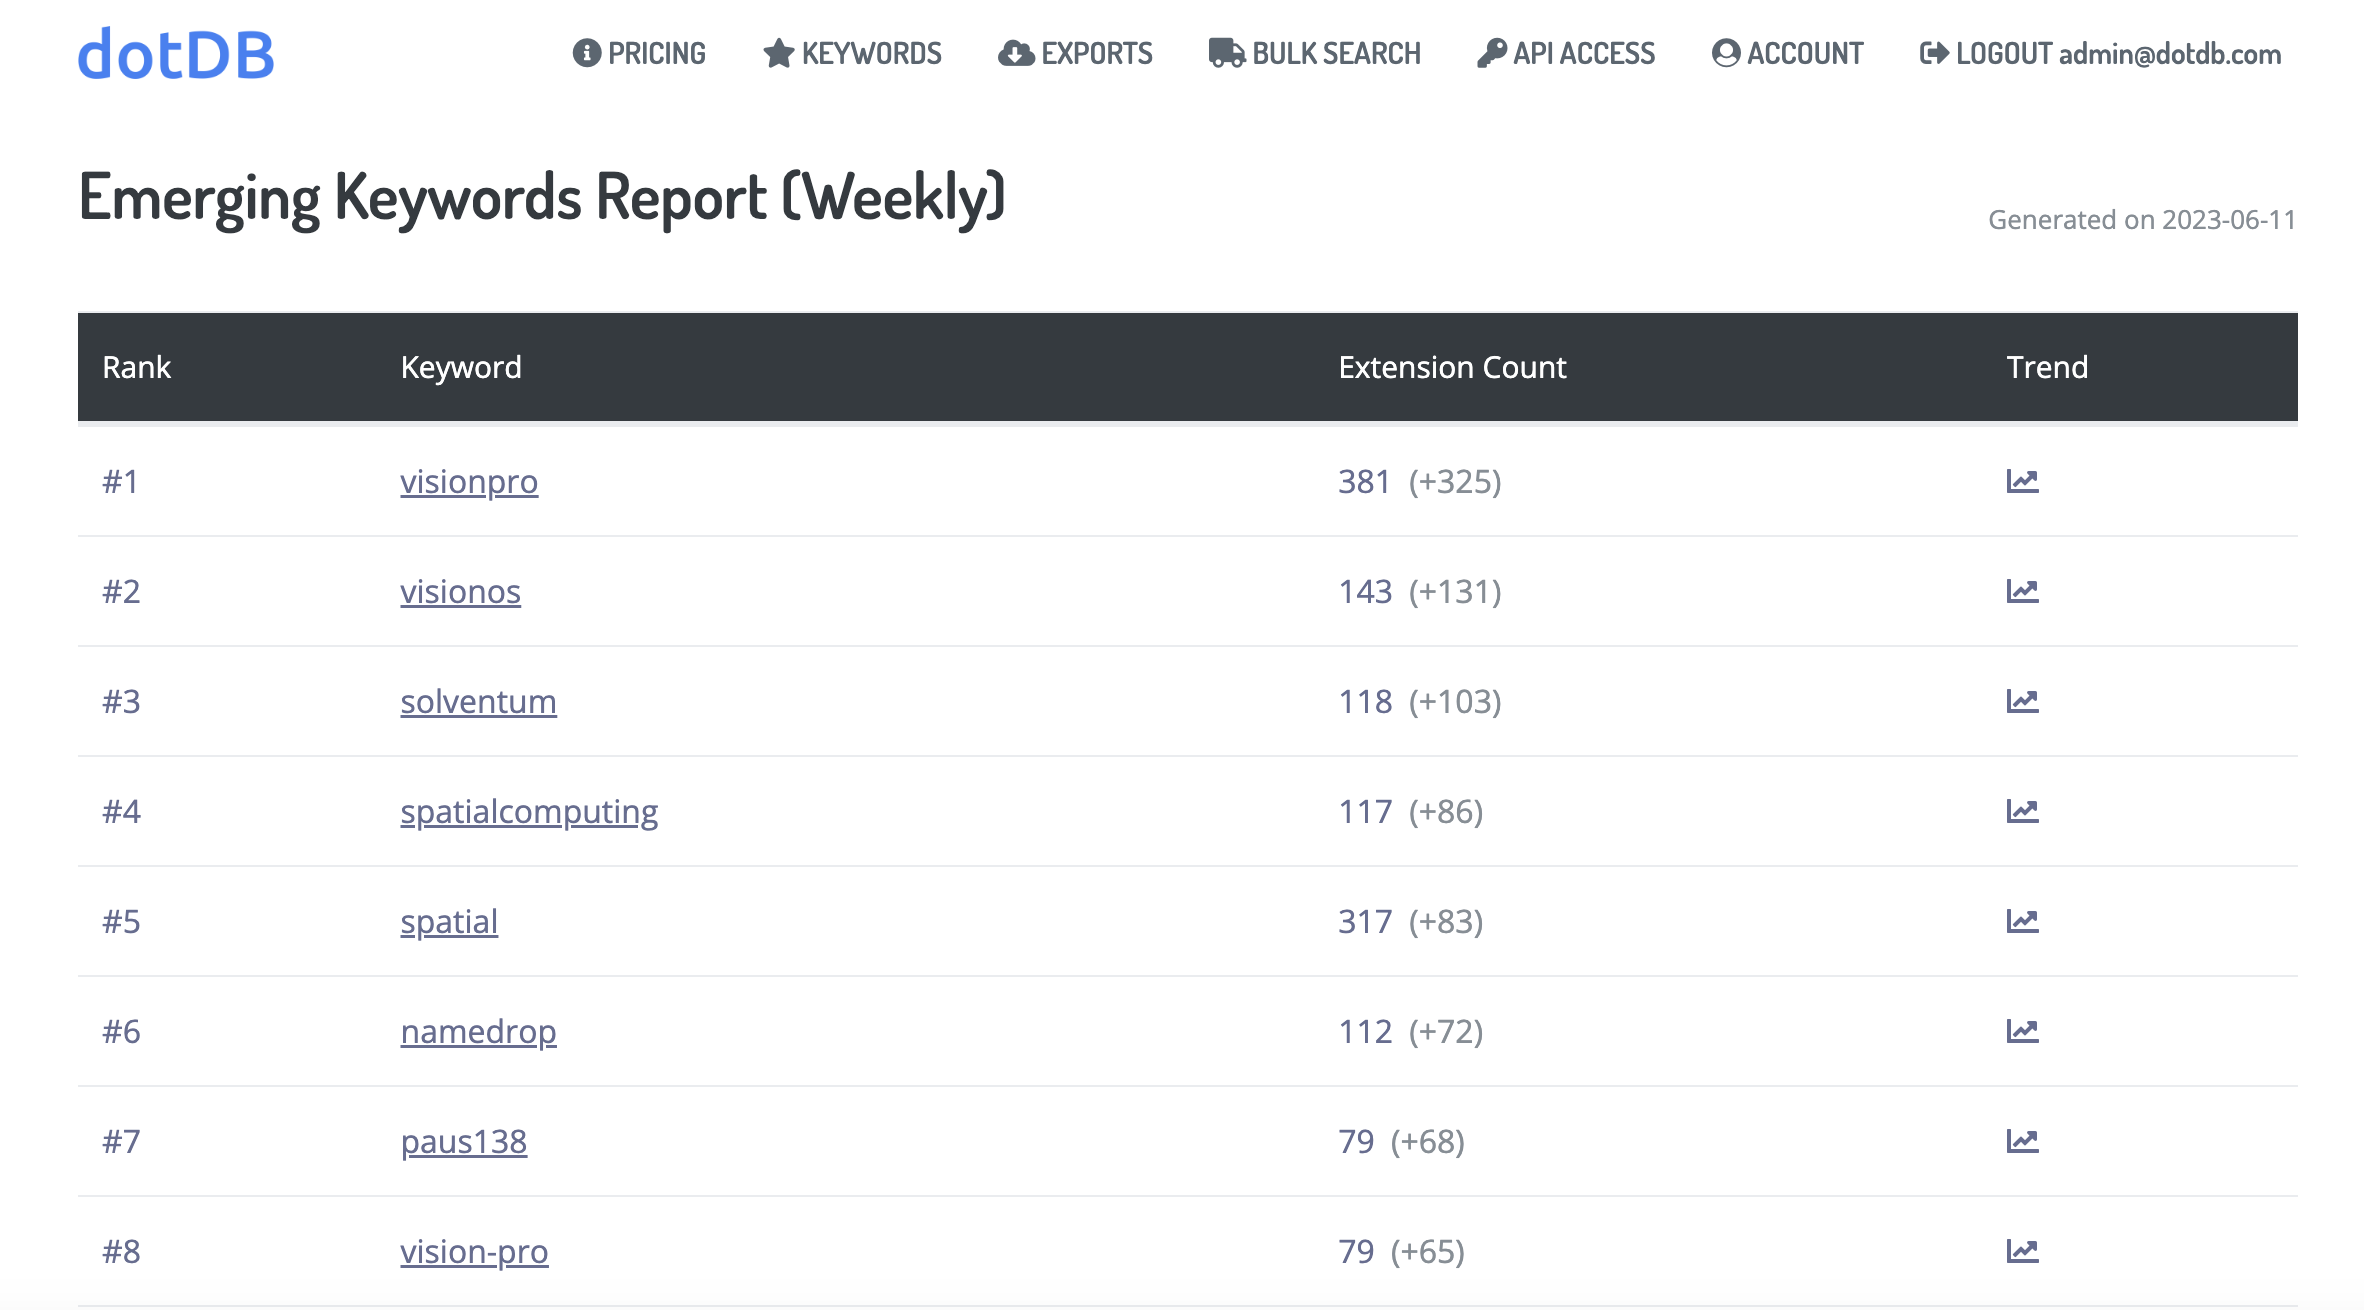Open the visionpro keyword link
This screenshot has width=2364, height=1310.
click(469, 482)
